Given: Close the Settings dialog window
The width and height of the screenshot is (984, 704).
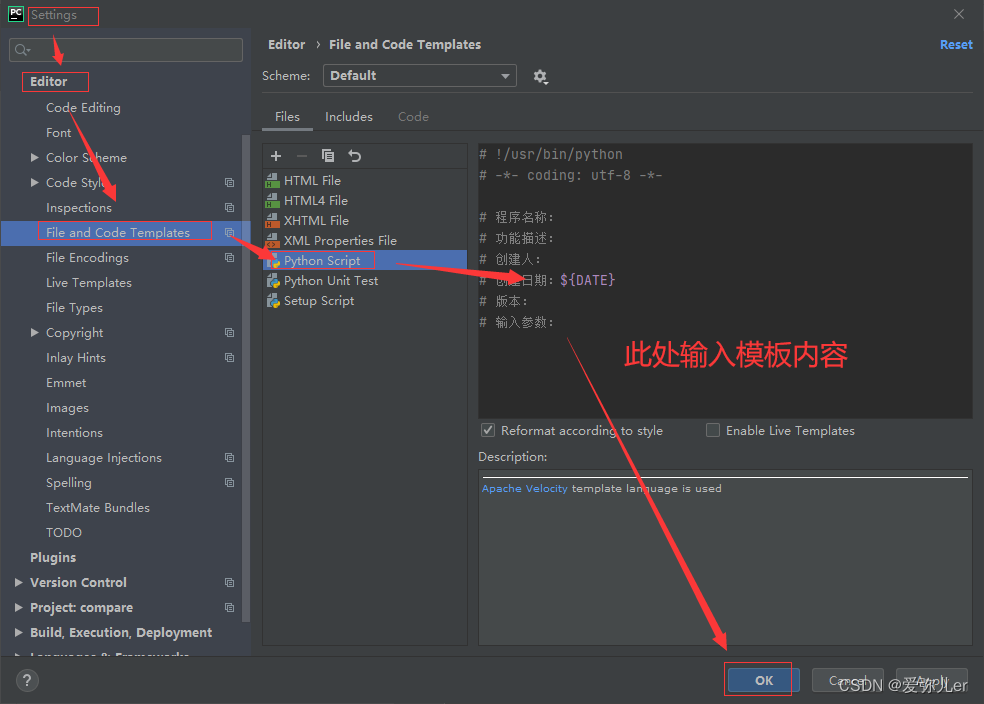Looking at the screenshot, I should click(958, 14).
